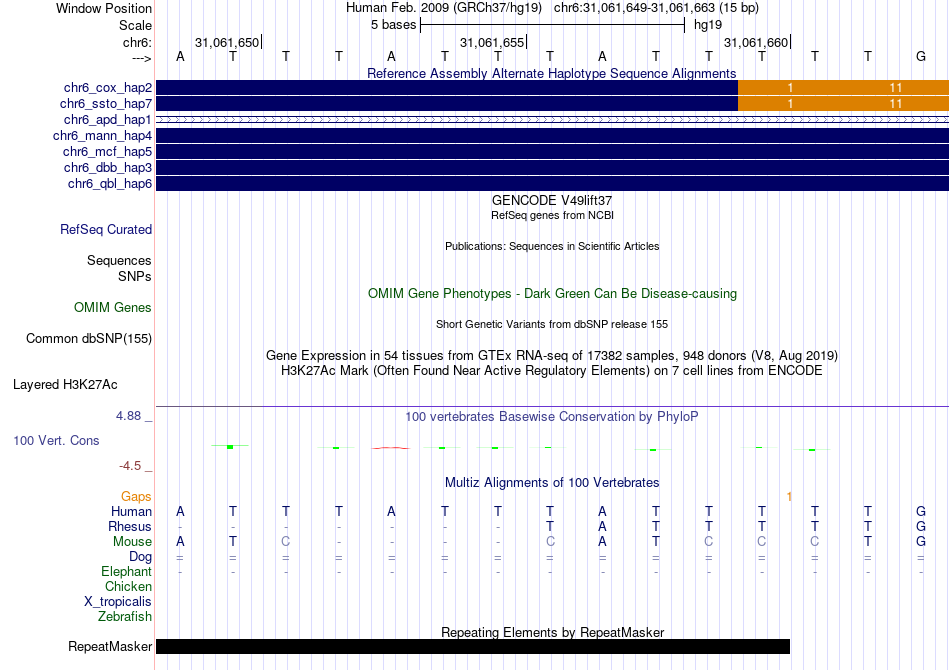Screen dimensions: 950x670
Task: Click the orange gap marker 1 in Gaps row
Action: click(x=789, y=497)
